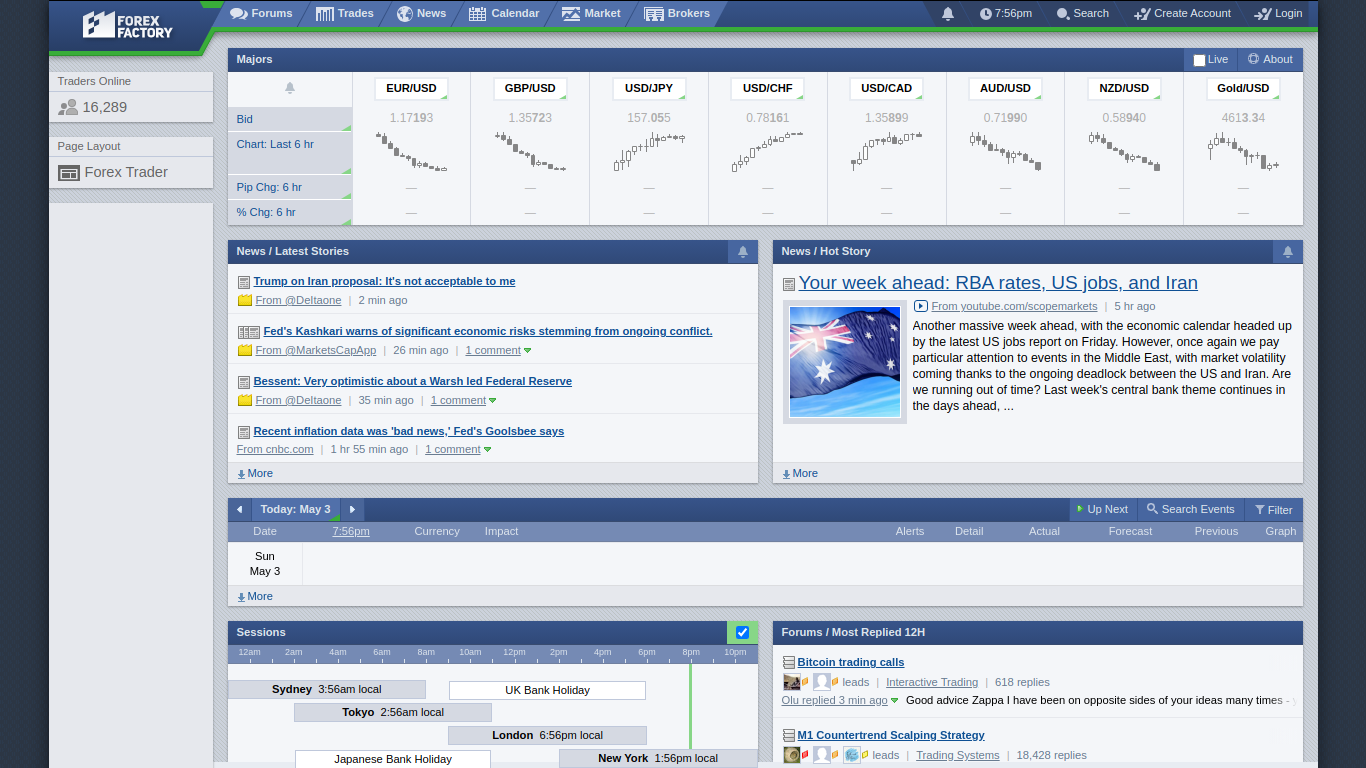Open the News menu
This screenshot has height=768, width=1366.
[421, 14]
